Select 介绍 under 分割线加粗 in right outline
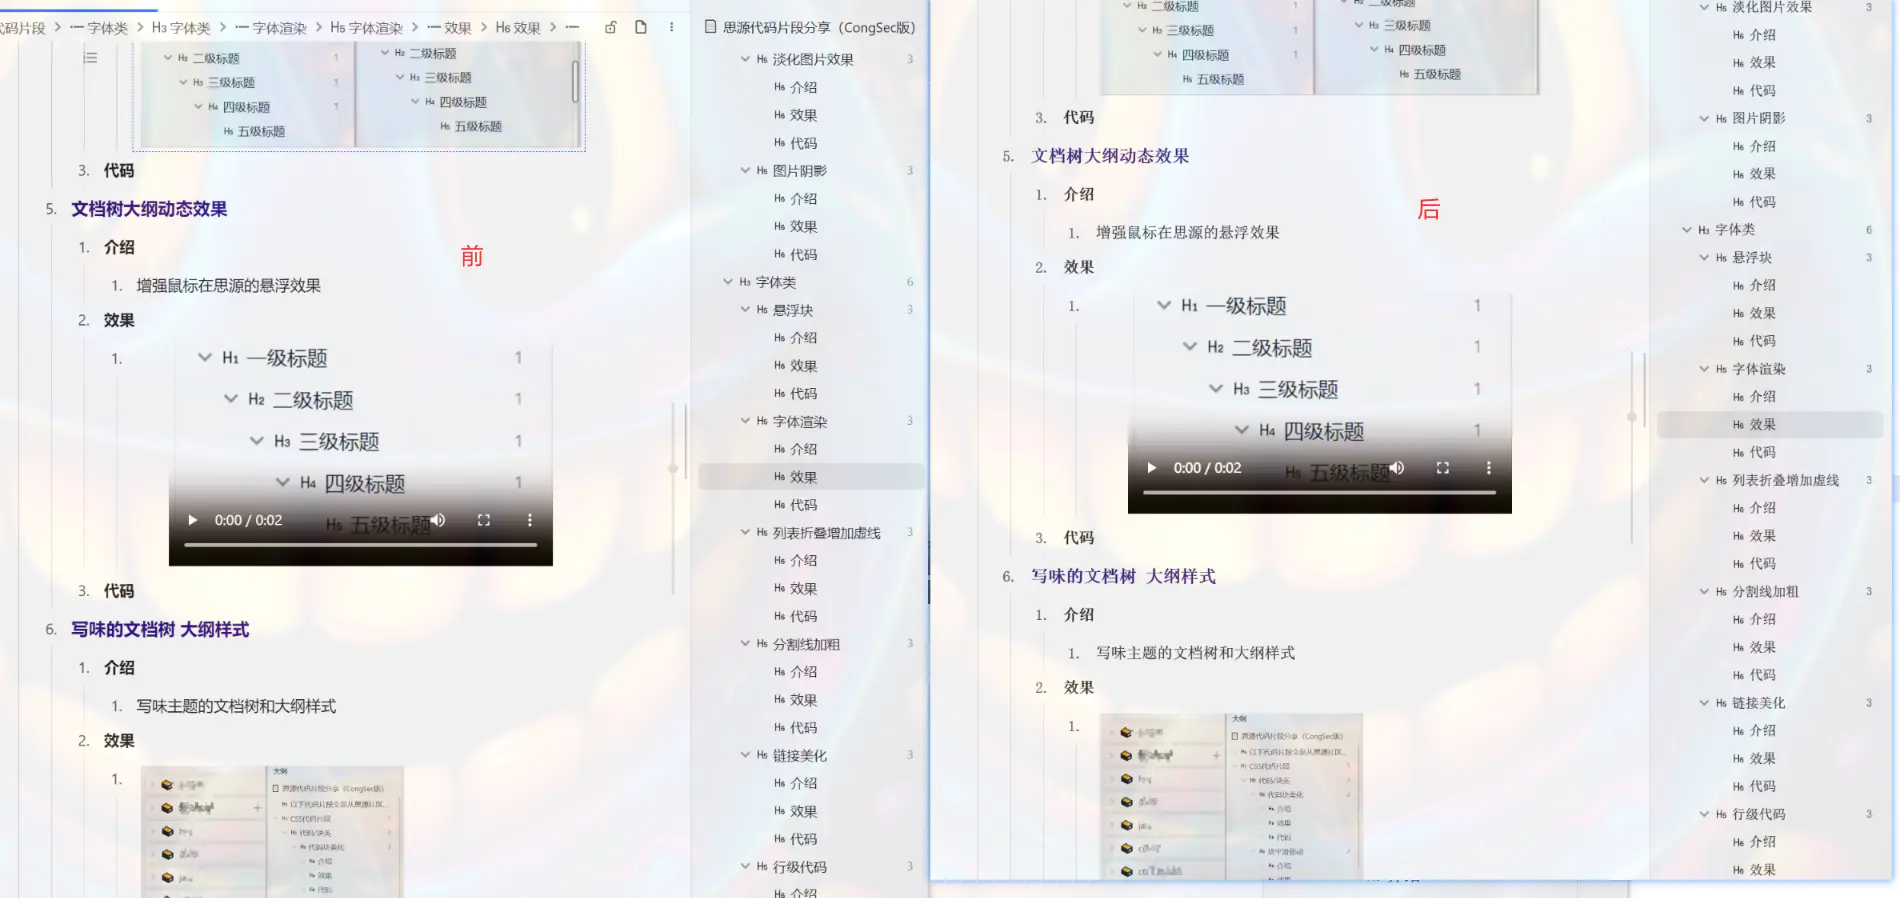The width and height of the screenshot is (1900, 898). coord(1762,620)
